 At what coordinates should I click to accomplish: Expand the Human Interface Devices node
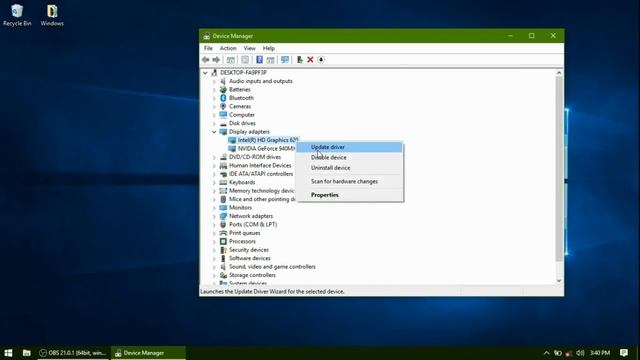tap(214, 166)
